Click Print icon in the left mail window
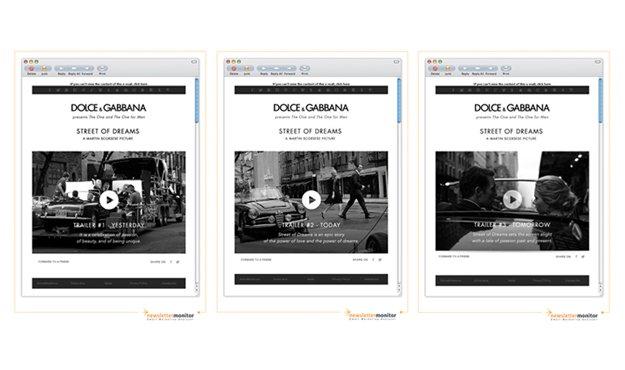Image resolution: width=625 pixels, height=370 pixels. click(102, 69)
